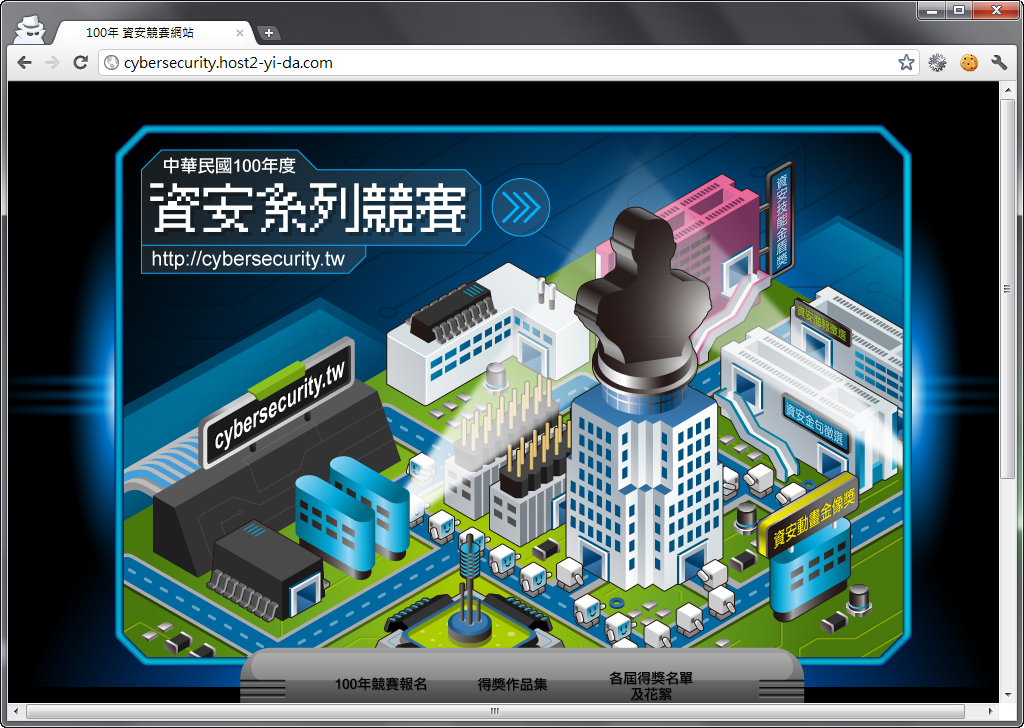Open the gear extension icon
1024x728 pixels.
point(937,63)
